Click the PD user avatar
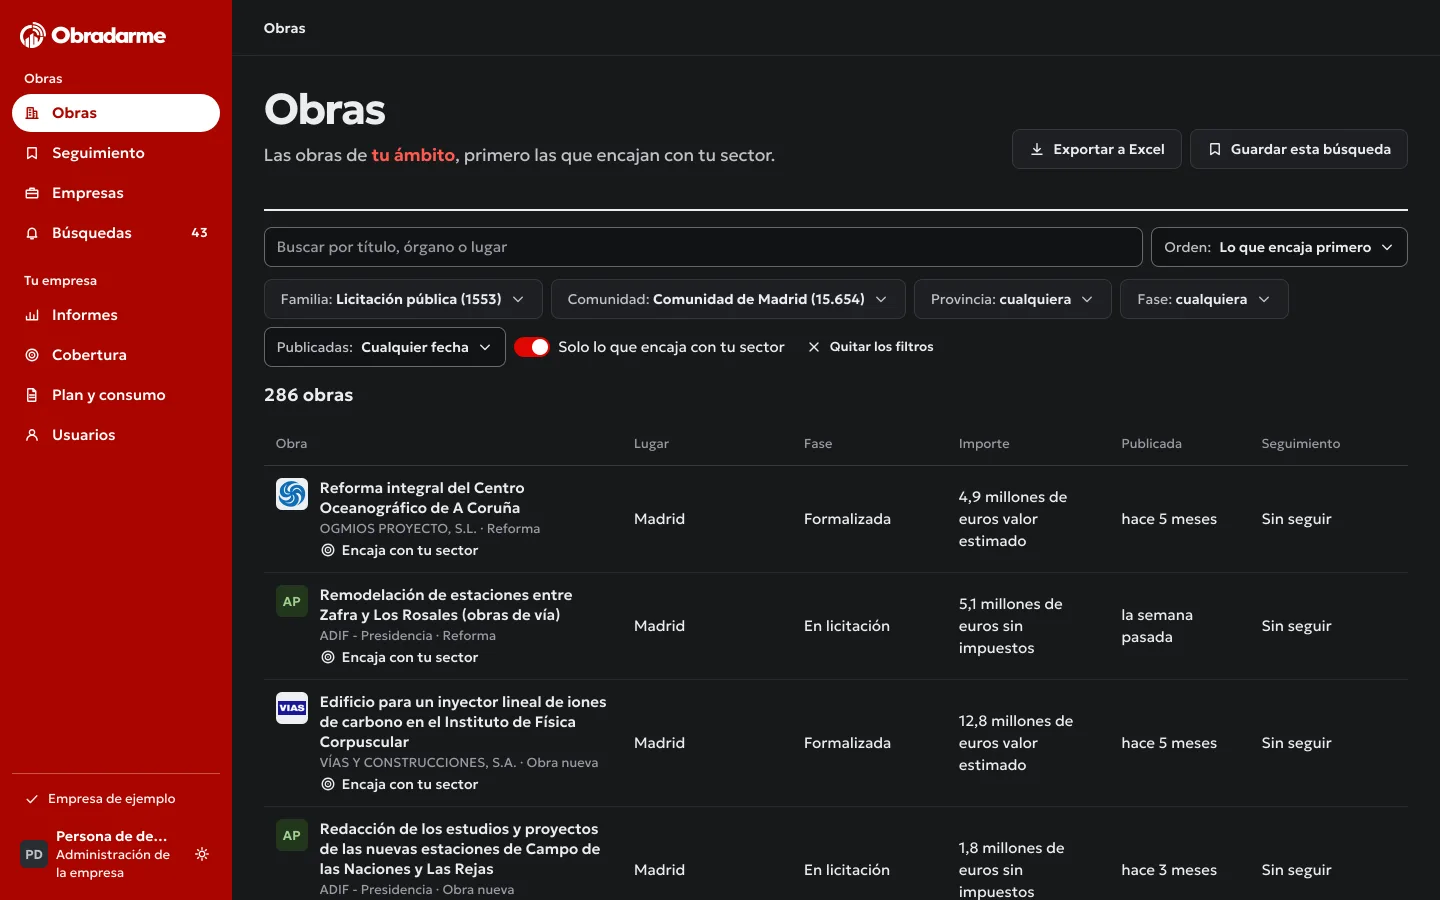This screenshot has width=1440, height=900. 34,855
